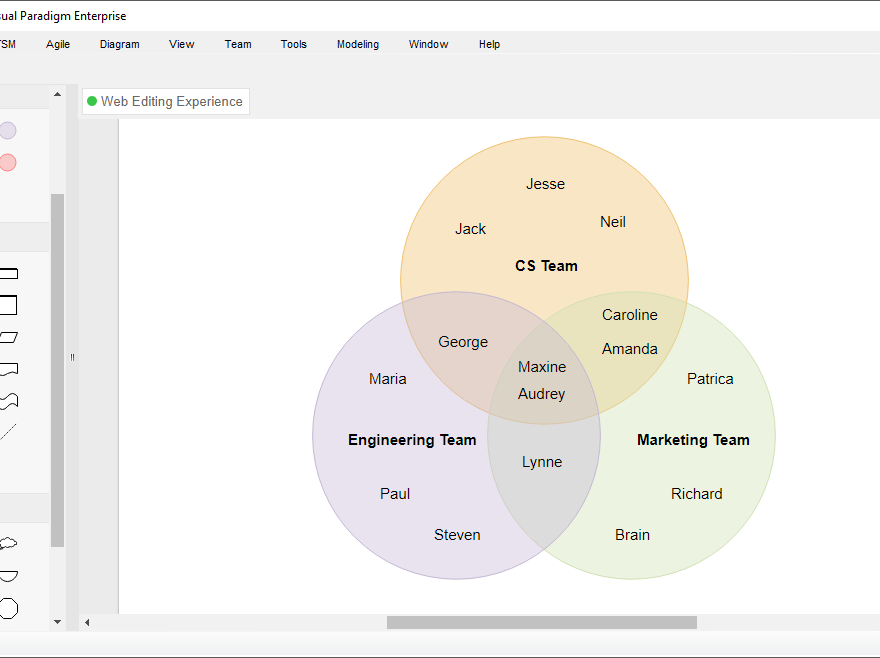Toggle the green online status indicator

92,101
